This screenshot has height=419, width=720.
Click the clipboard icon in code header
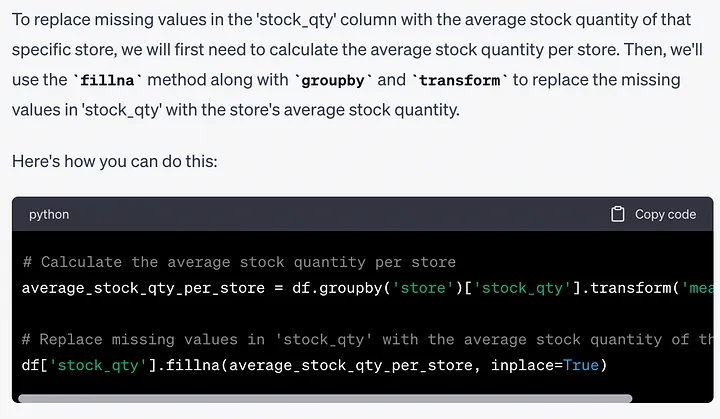tap(617, 214)
